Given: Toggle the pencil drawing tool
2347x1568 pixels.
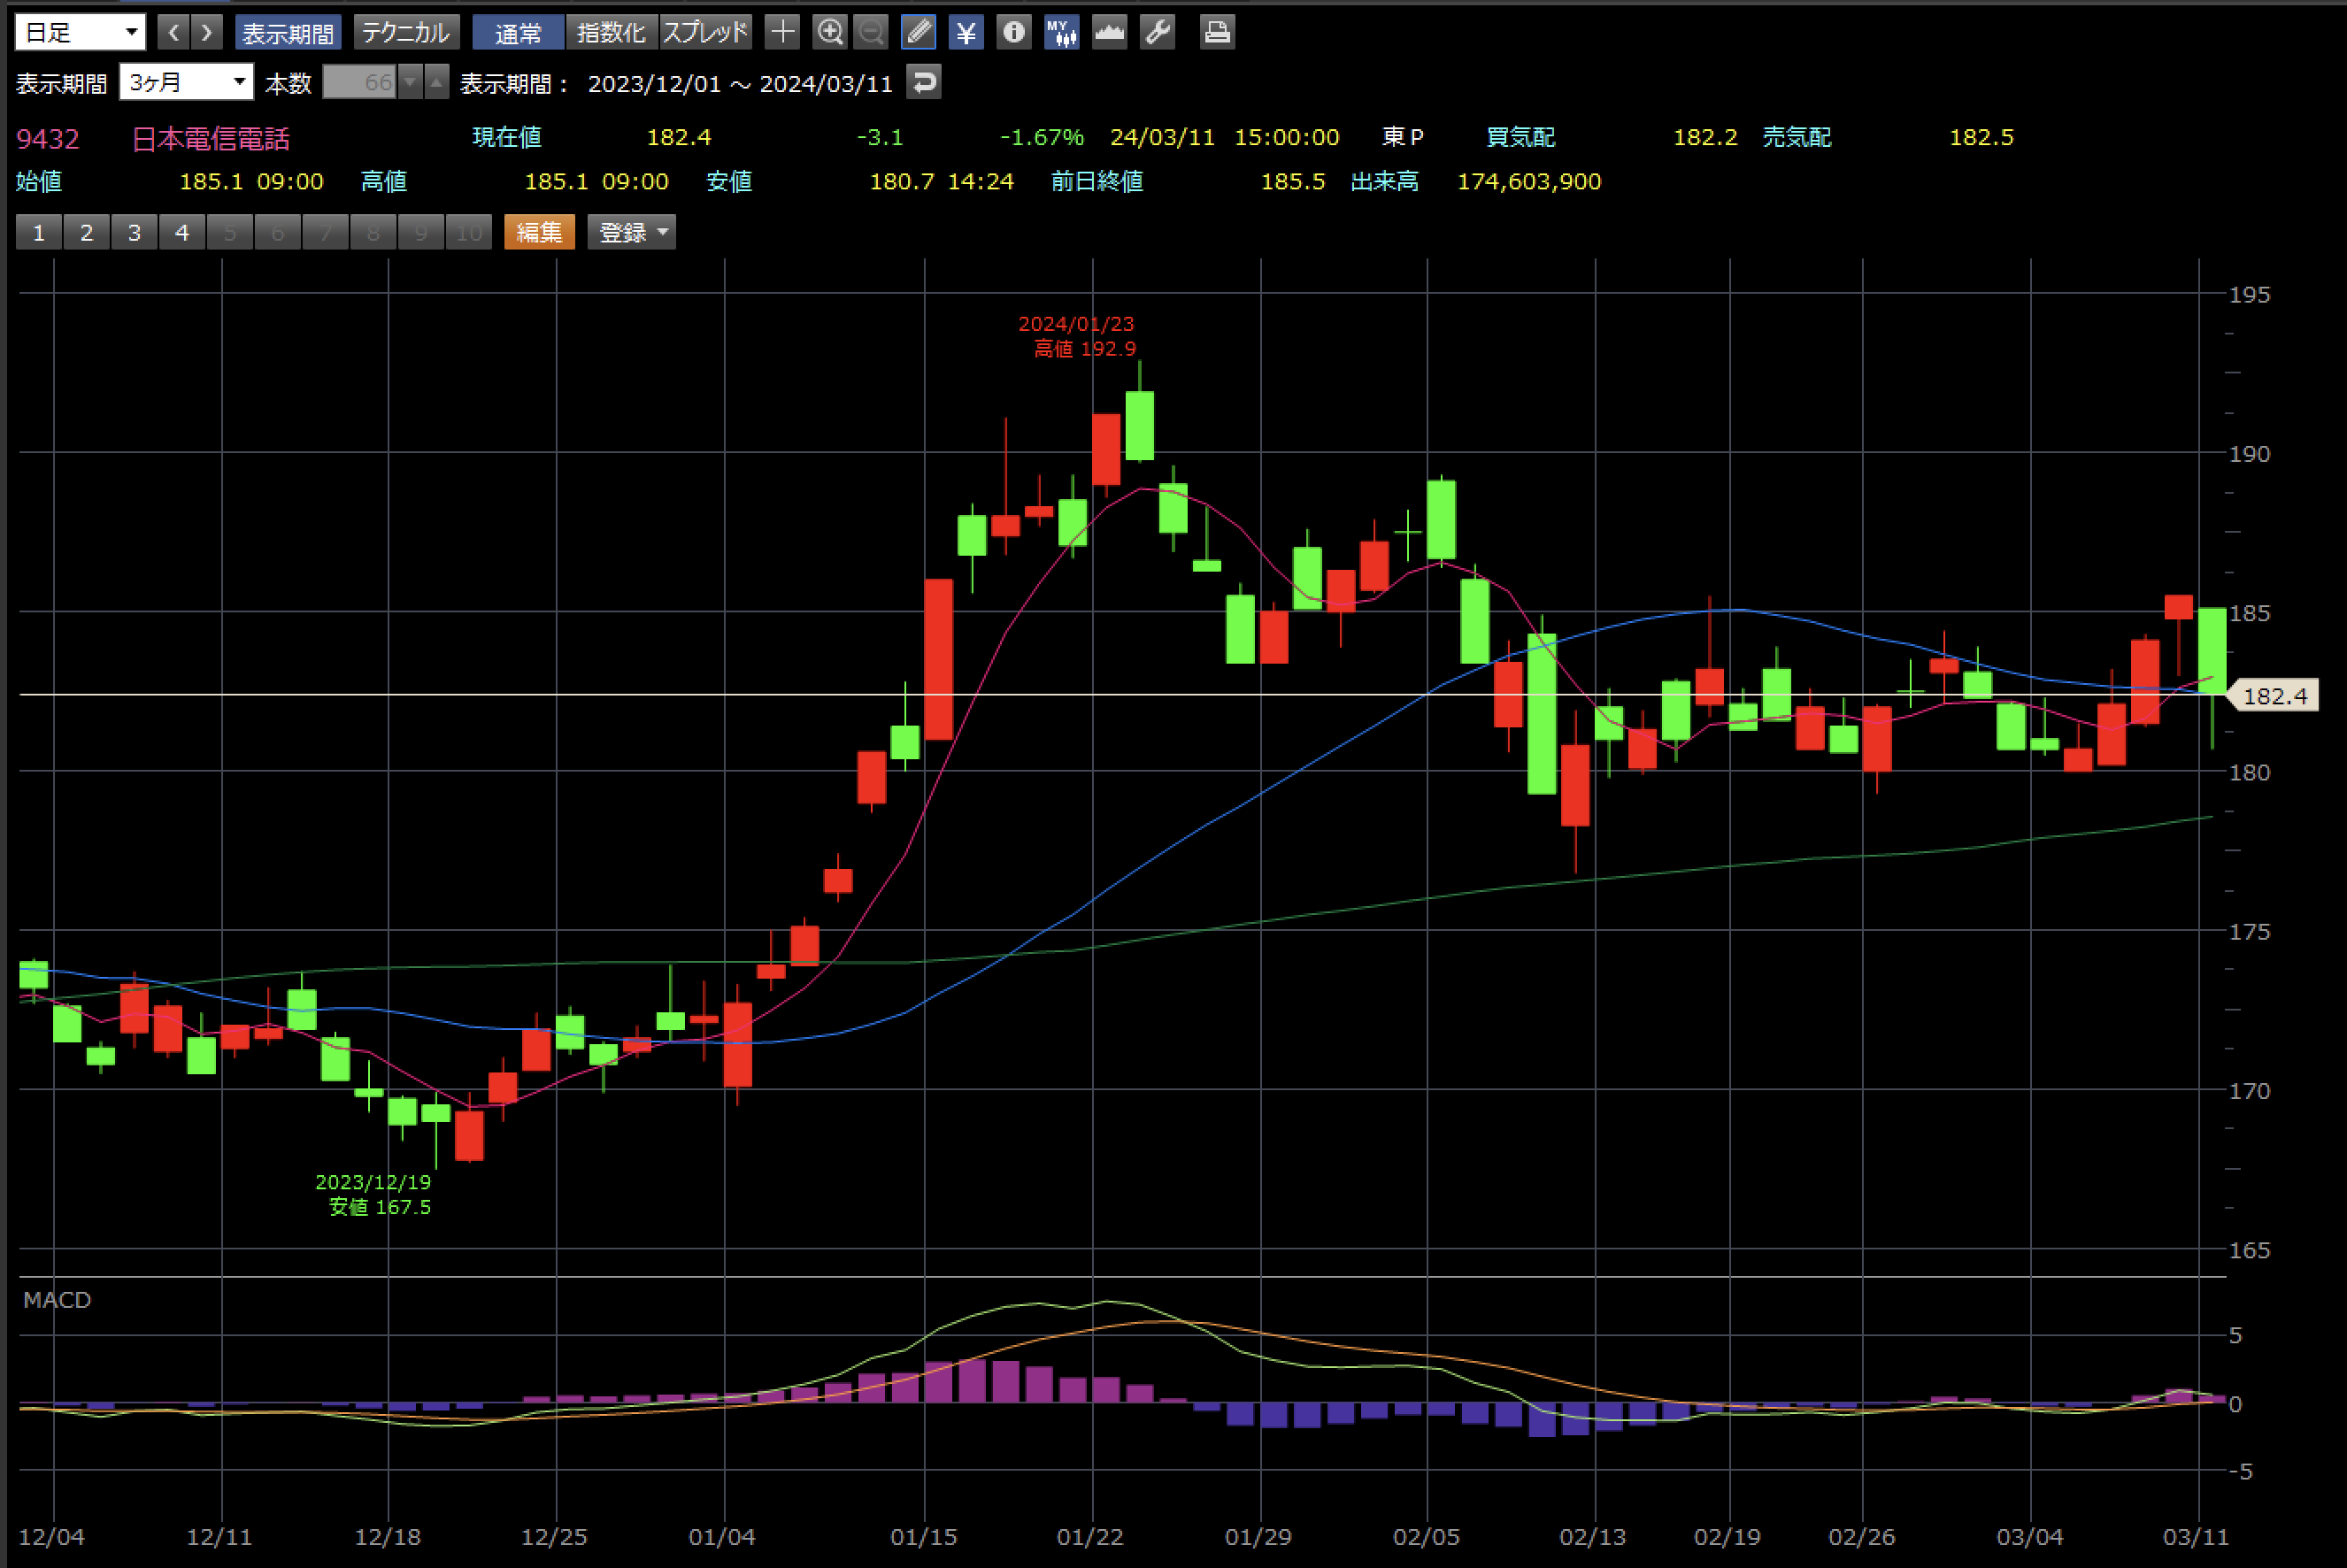Looking at the screenshot, I should 918,32.
